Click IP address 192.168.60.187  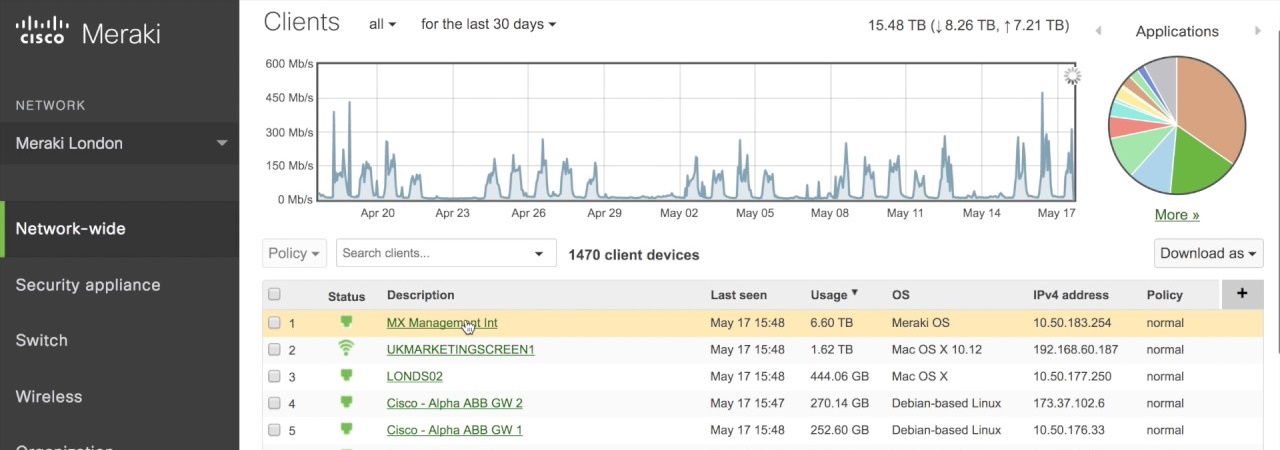[x=1076, y=350]
